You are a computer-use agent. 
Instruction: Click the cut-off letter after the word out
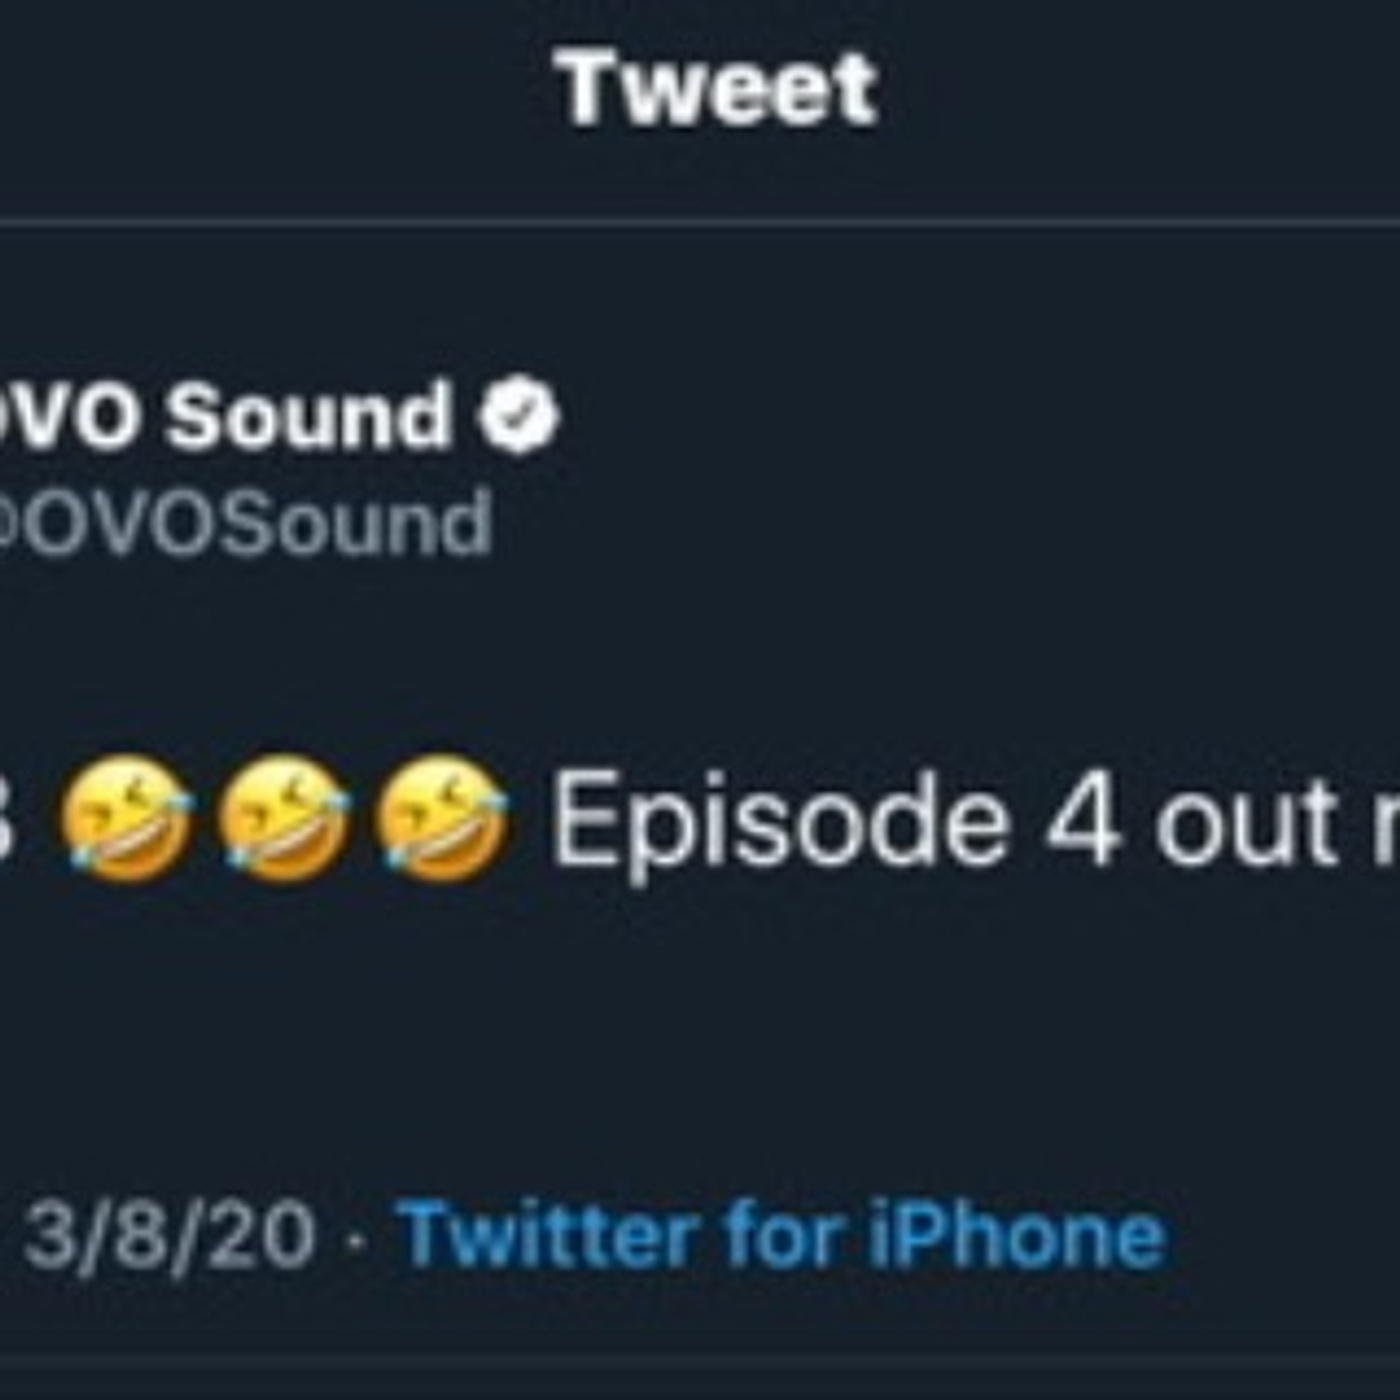click(1385, 826)
